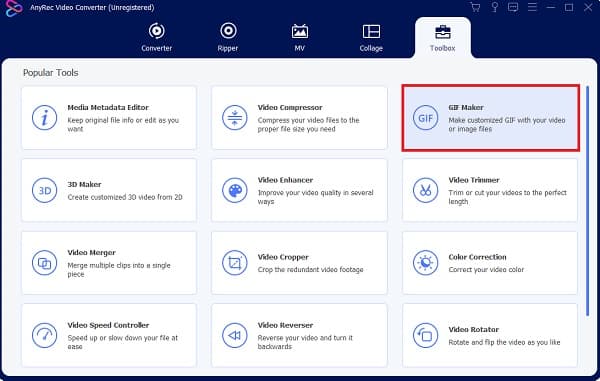The height and width of the screenshot is (381, 600).
Task: Open the Video Reverser title
Action: pyautogui.click(x=285, y=325)
